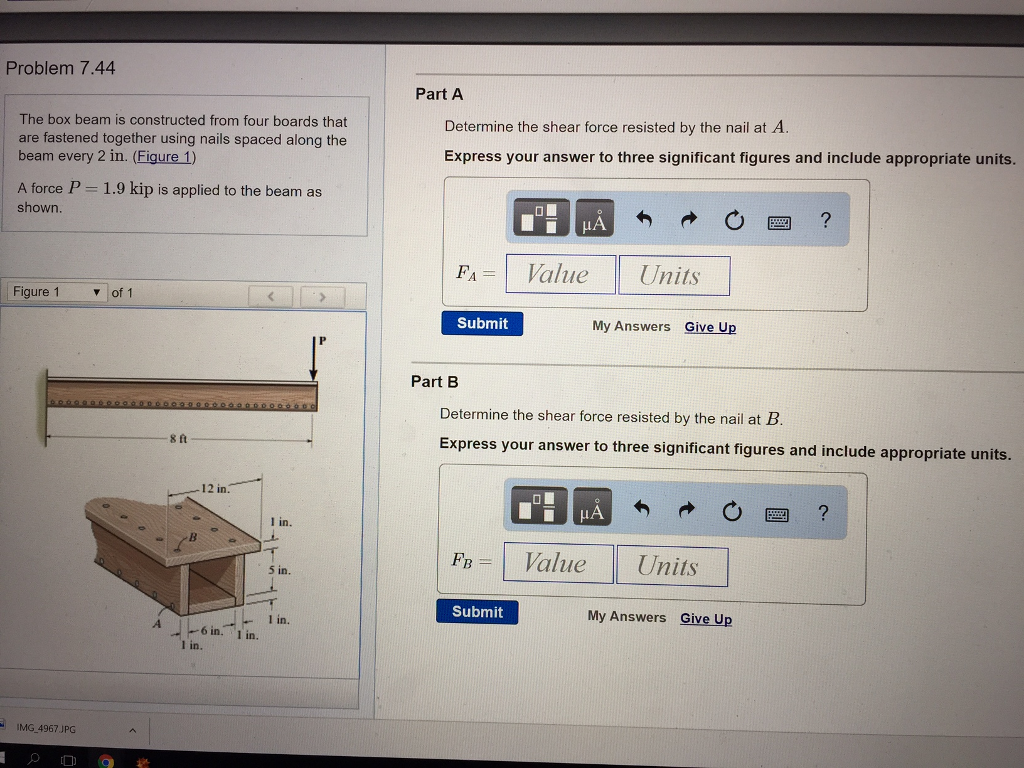Launch Google Chrome from the taskbar

104,762
